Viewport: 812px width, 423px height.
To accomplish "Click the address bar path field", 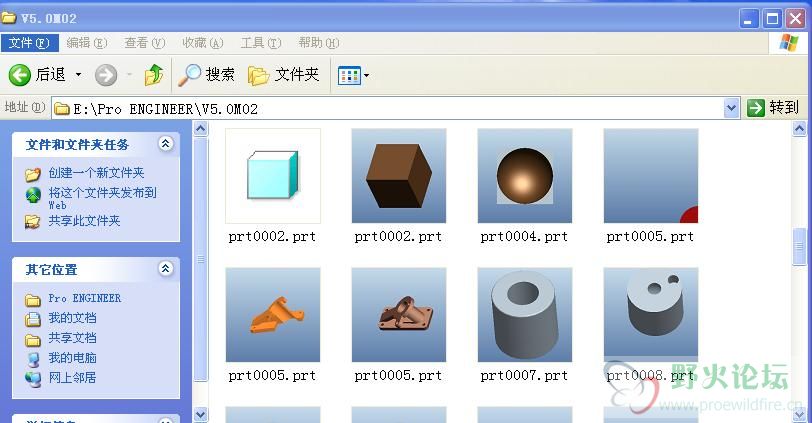I will coord(387,109).
